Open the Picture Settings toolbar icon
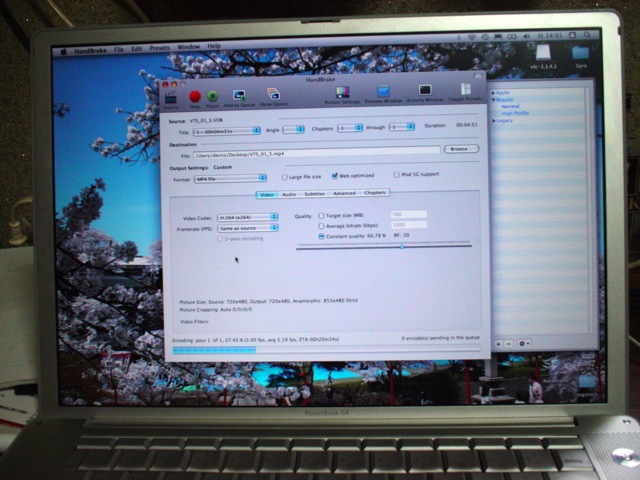This screenshot has width=640, height=480. tap(342, 92)
